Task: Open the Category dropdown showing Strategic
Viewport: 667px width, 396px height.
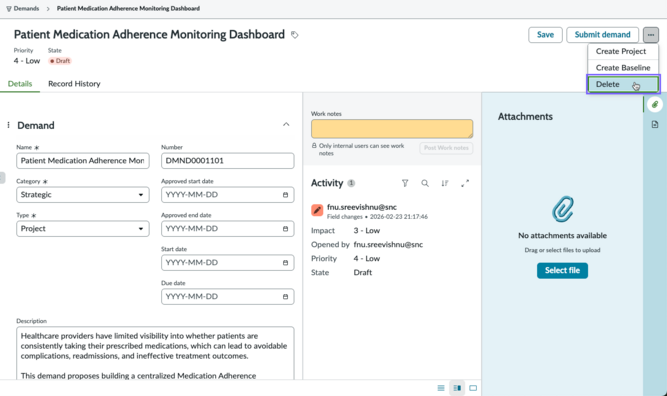Action: (83, 195)
